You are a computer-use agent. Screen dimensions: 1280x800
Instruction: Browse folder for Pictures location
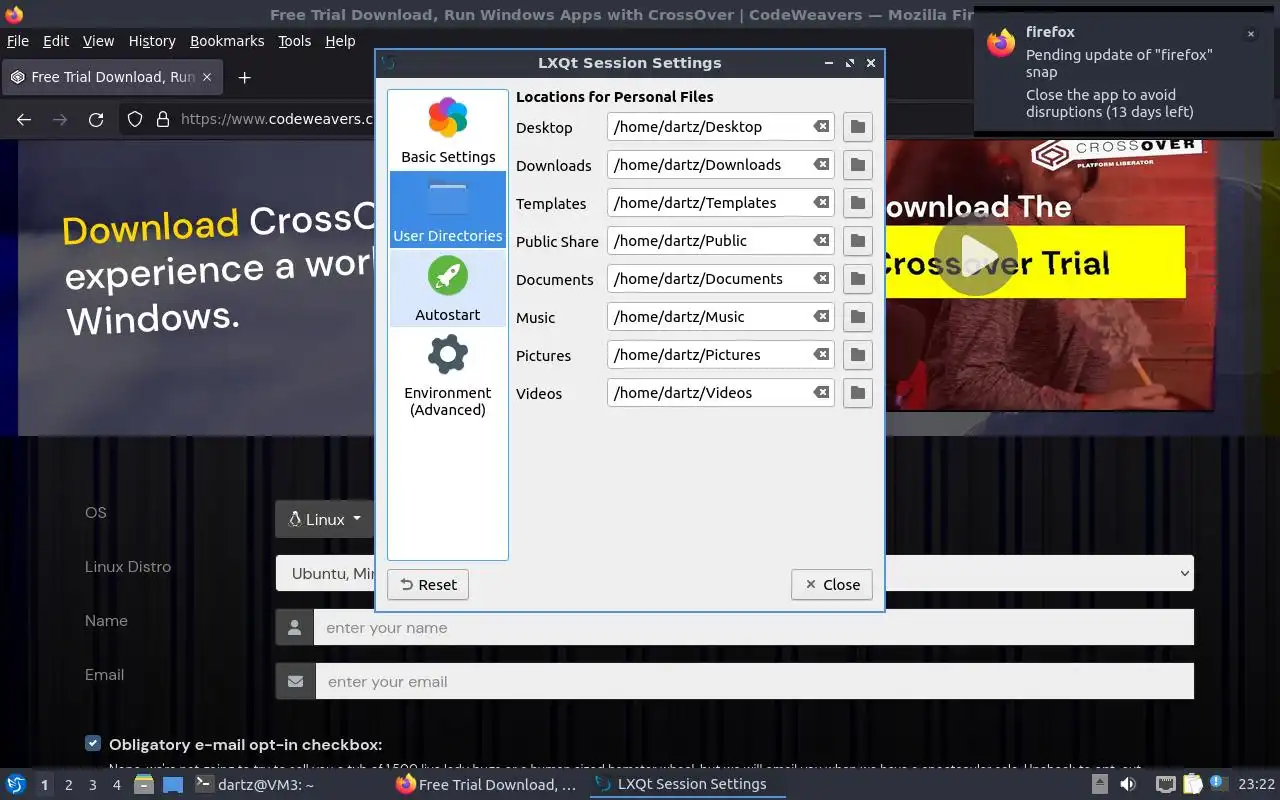(857, 355)
